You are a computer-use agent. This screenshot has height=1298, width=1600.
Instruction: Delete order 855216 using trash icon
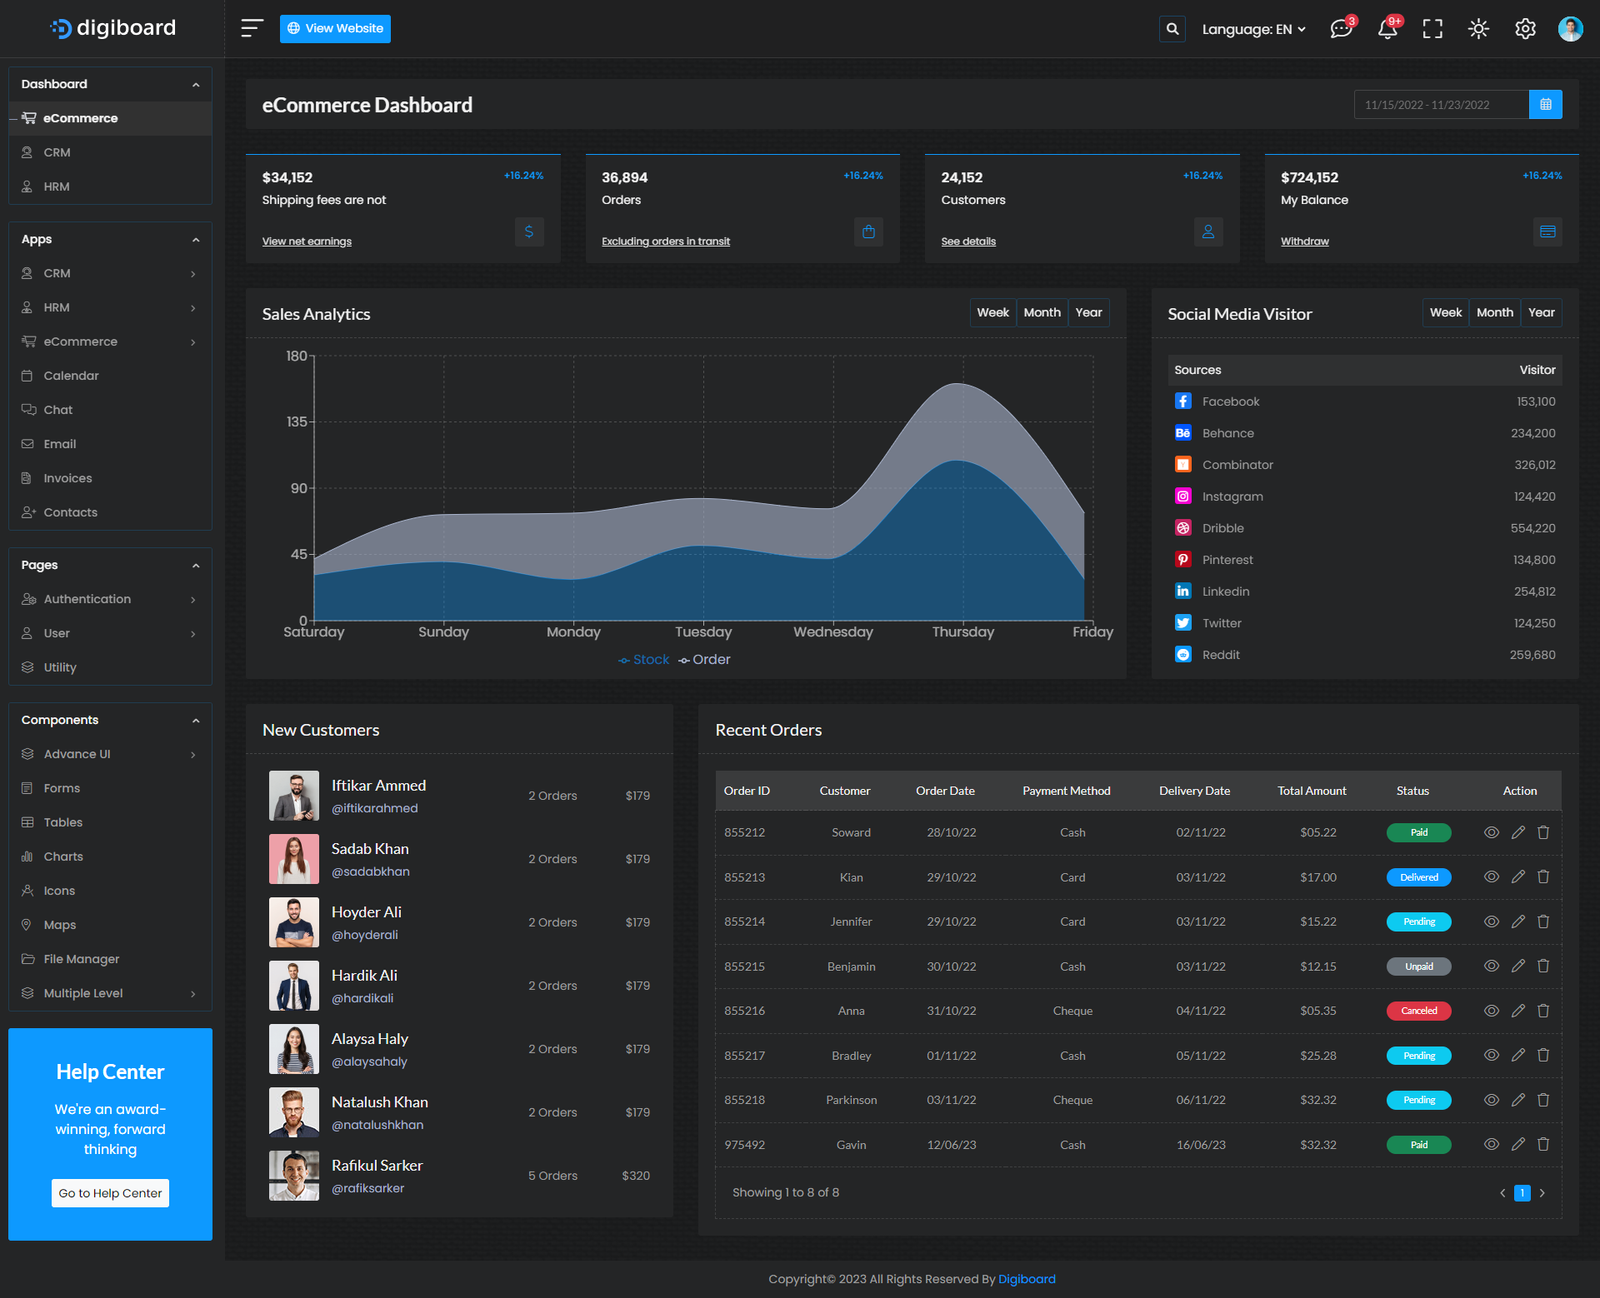1543,1011
